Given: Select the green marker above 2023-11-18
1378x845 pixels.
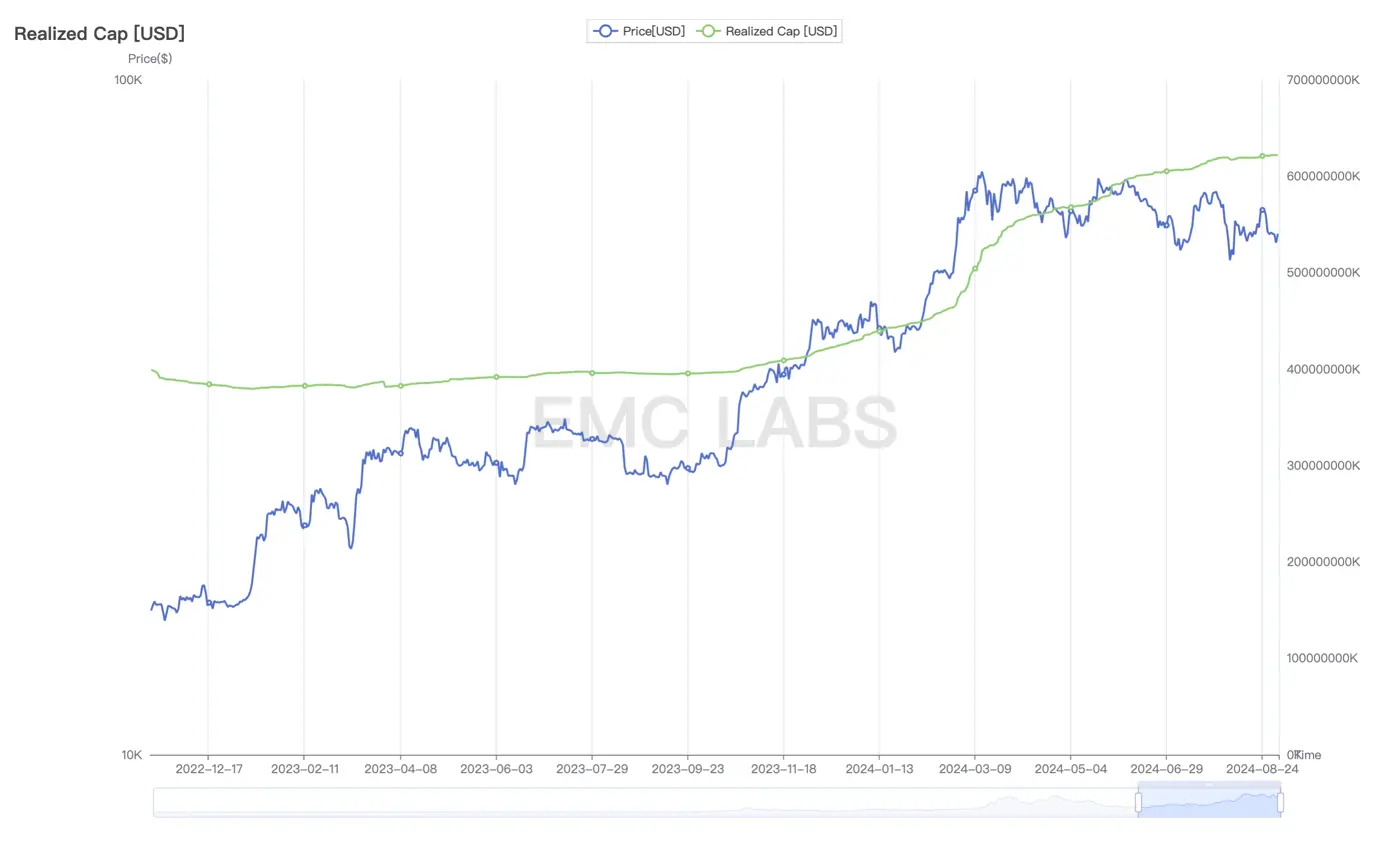Looking at the screenshot, I should point(783,362).
